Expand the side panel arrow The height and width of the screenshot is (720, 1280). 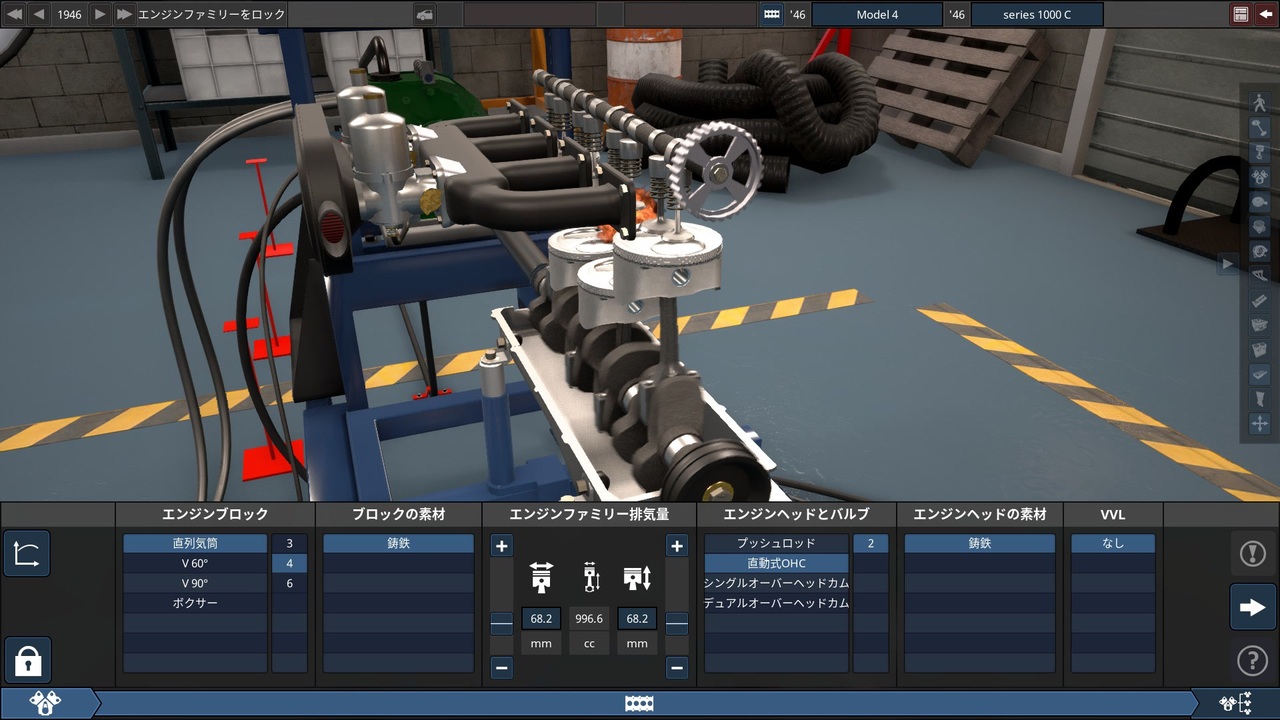pos(1228,264)
